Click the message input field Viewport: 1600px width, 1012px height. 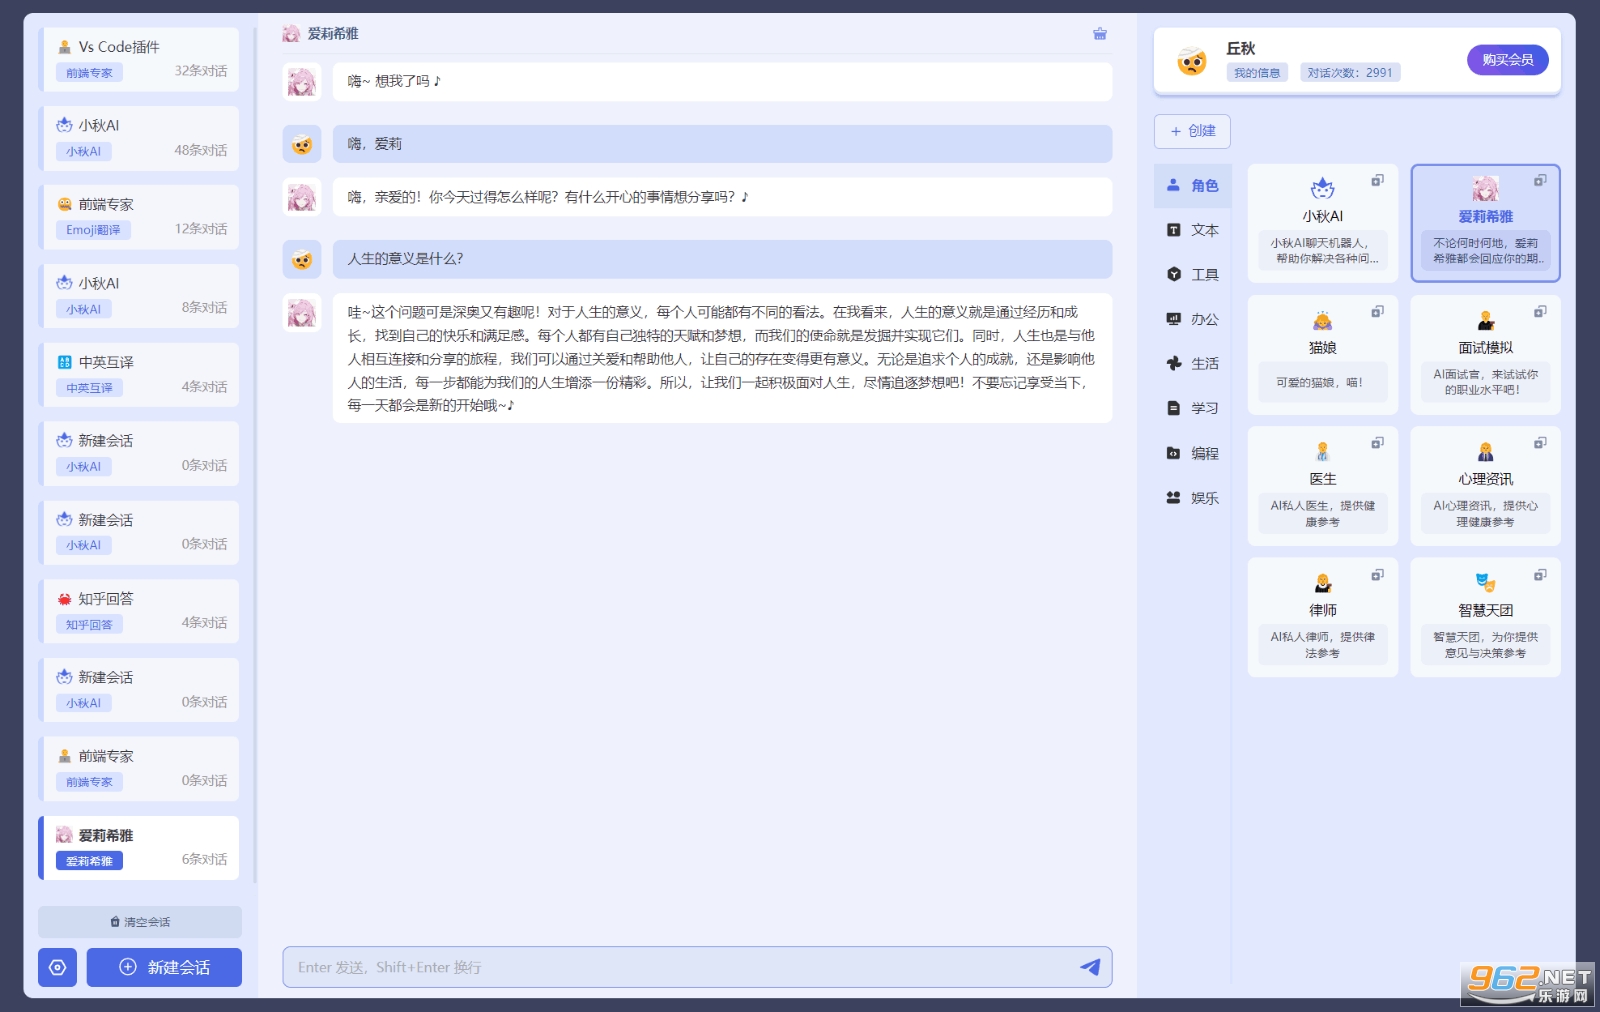point(680,967)
